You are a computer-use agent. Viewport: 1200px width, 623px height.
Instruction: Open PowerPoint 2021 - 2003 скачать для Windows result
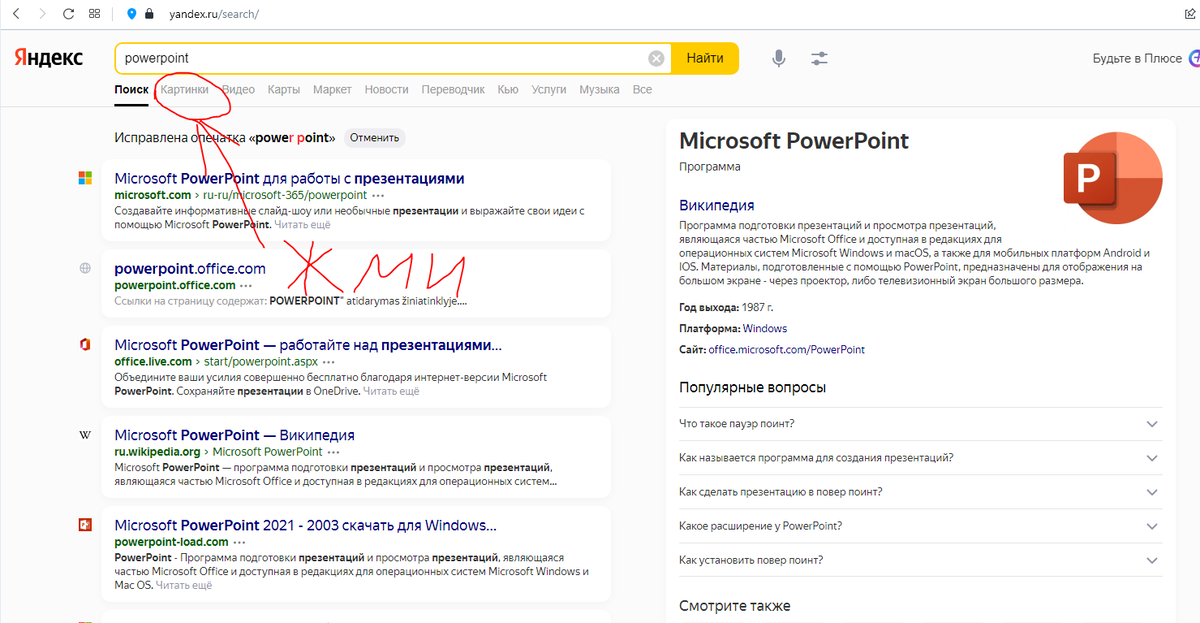pos(306,525)
